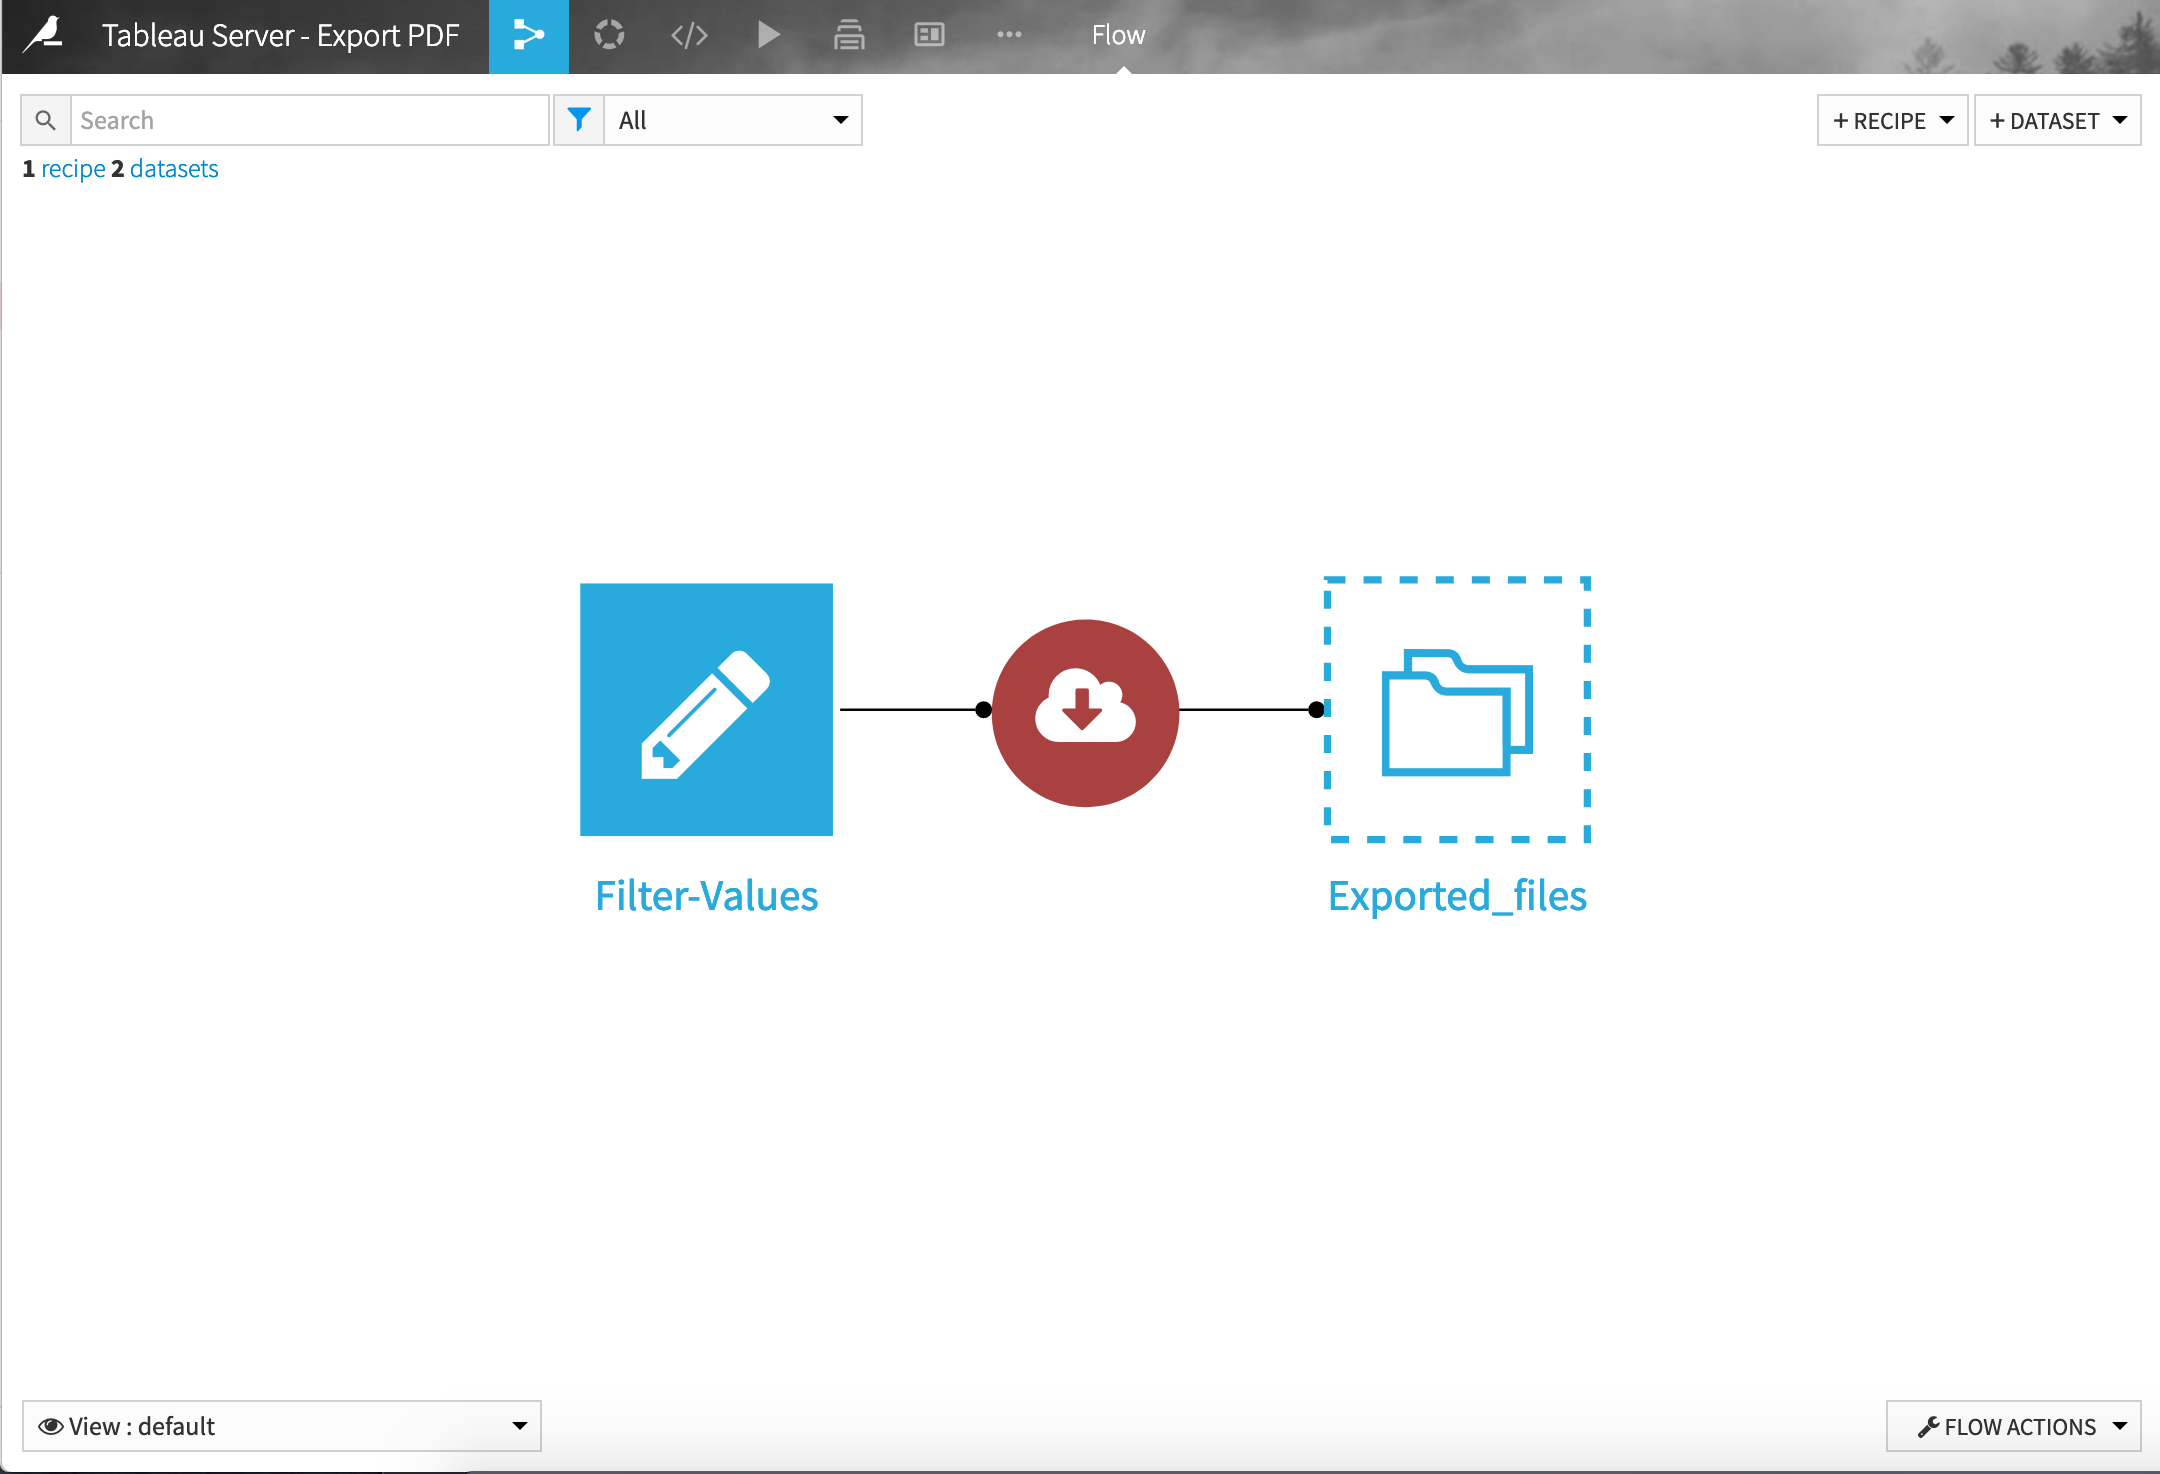The width and height of the screenshot is (2160, 1474).
Task: Open the Lab circular icon
Action: tap(608, 36)
